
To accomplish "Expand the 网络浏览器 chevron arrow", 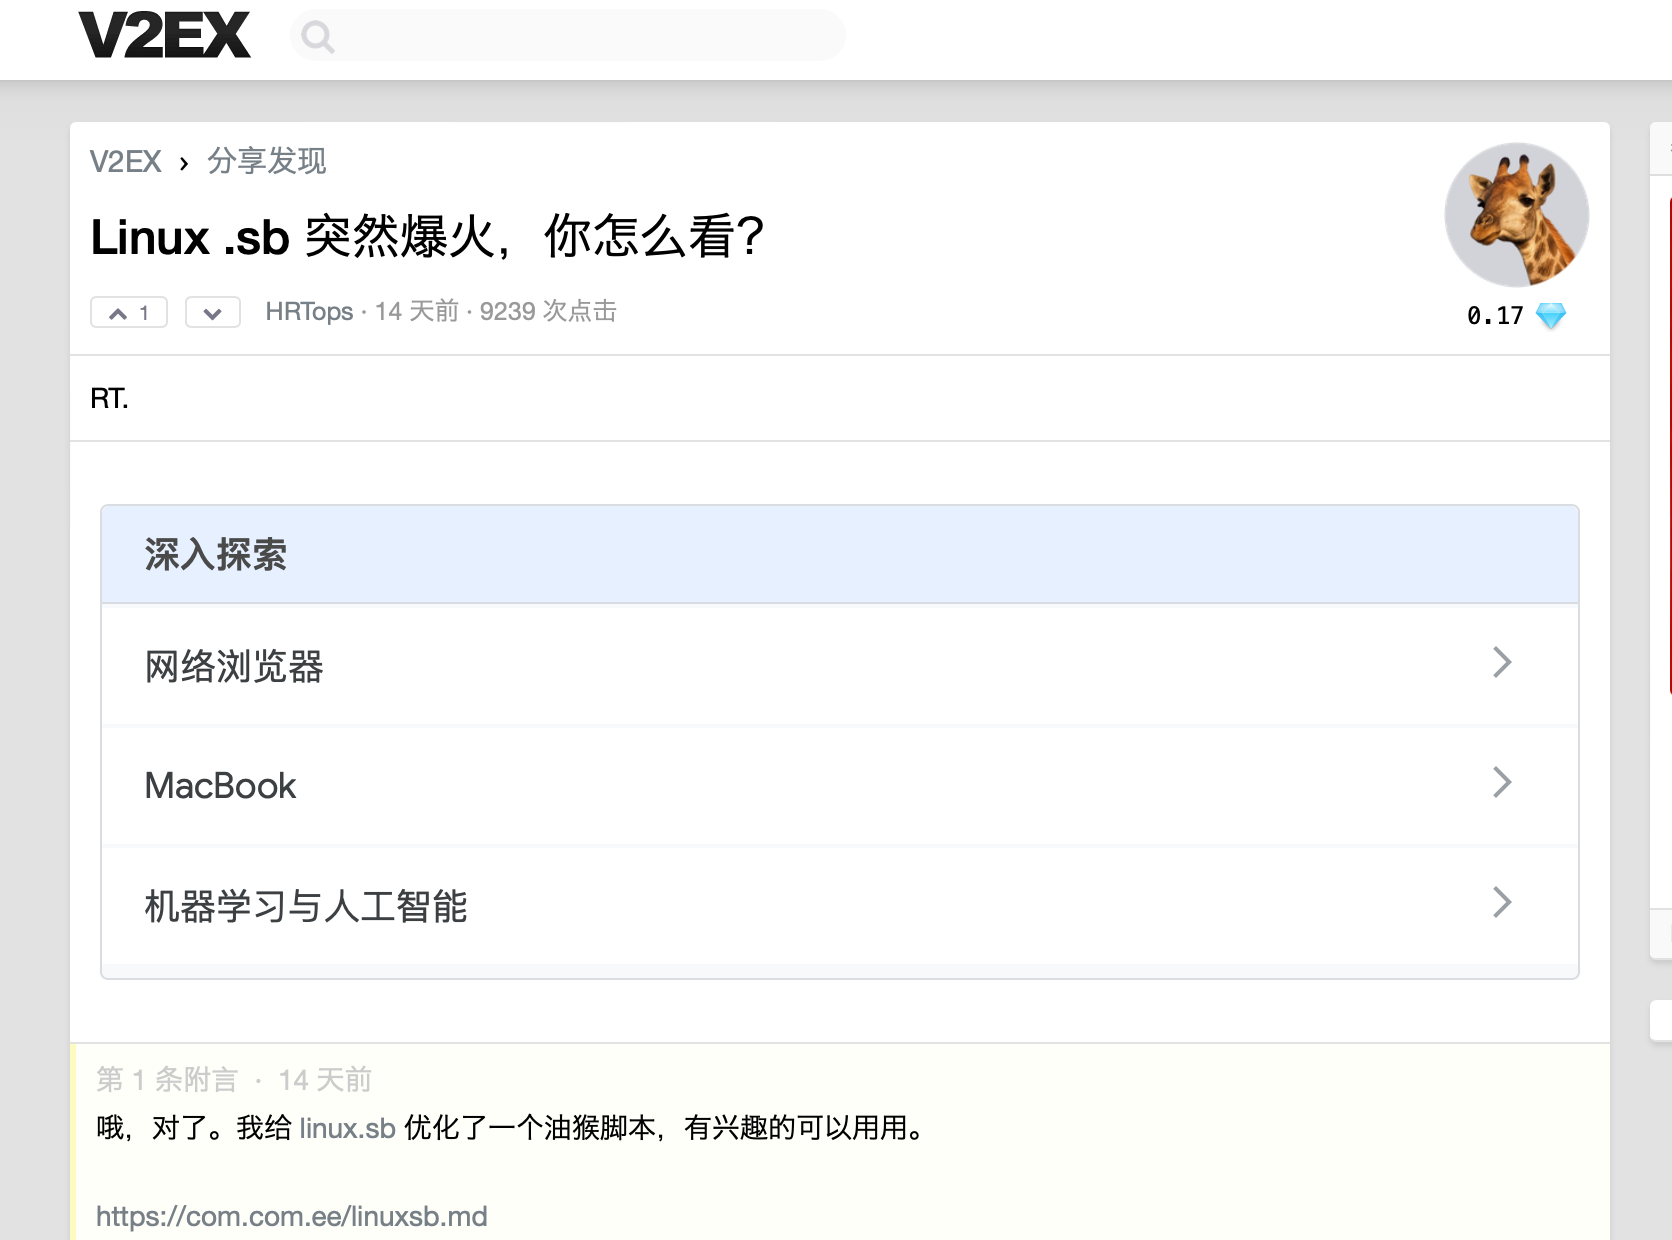I will (x=1502, y=662).
